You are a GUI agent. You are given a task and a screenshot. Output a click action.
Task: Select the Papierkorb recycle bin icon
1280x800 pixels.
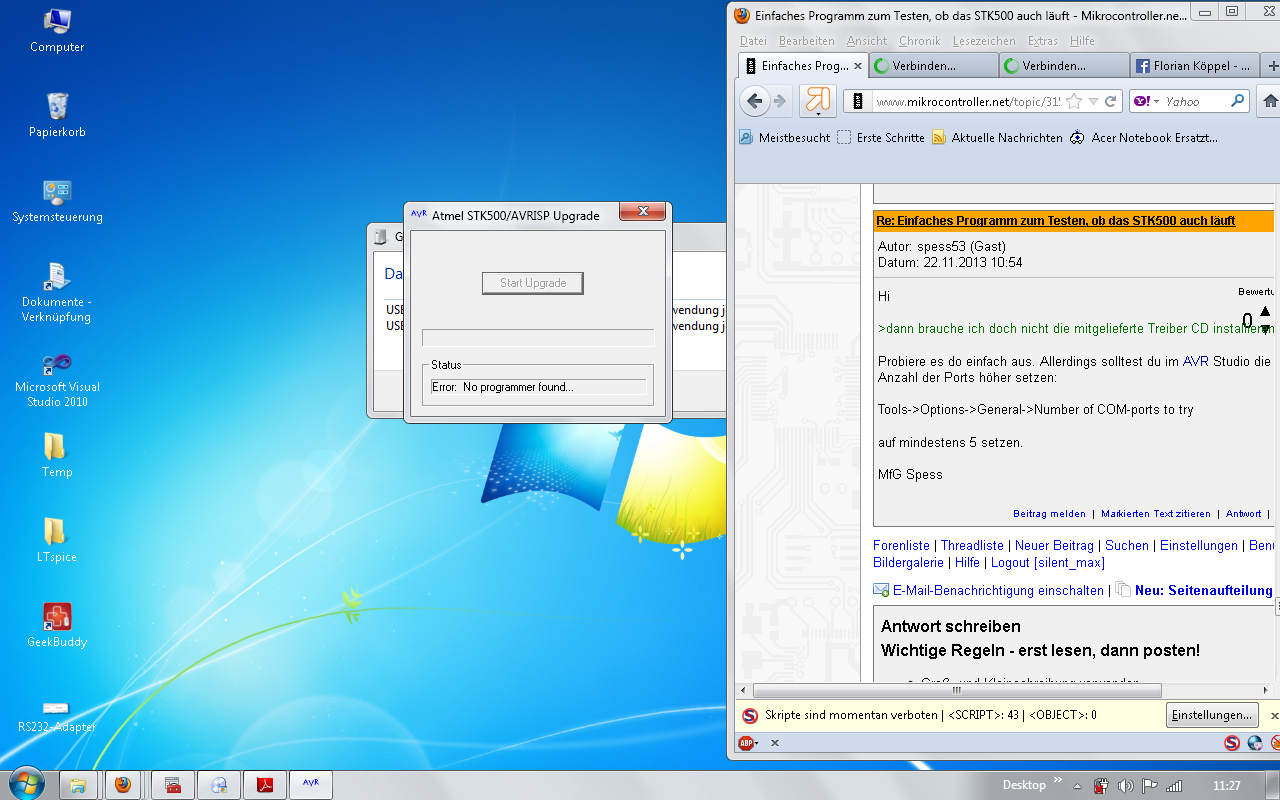click(x=57, y=115)
